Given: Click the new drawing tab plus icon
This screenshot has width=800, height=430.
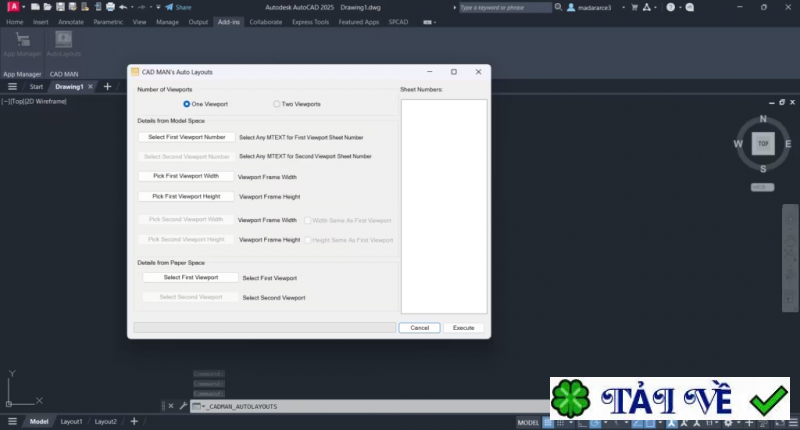Looking at the screenshot, I should [x=107, y=87].
